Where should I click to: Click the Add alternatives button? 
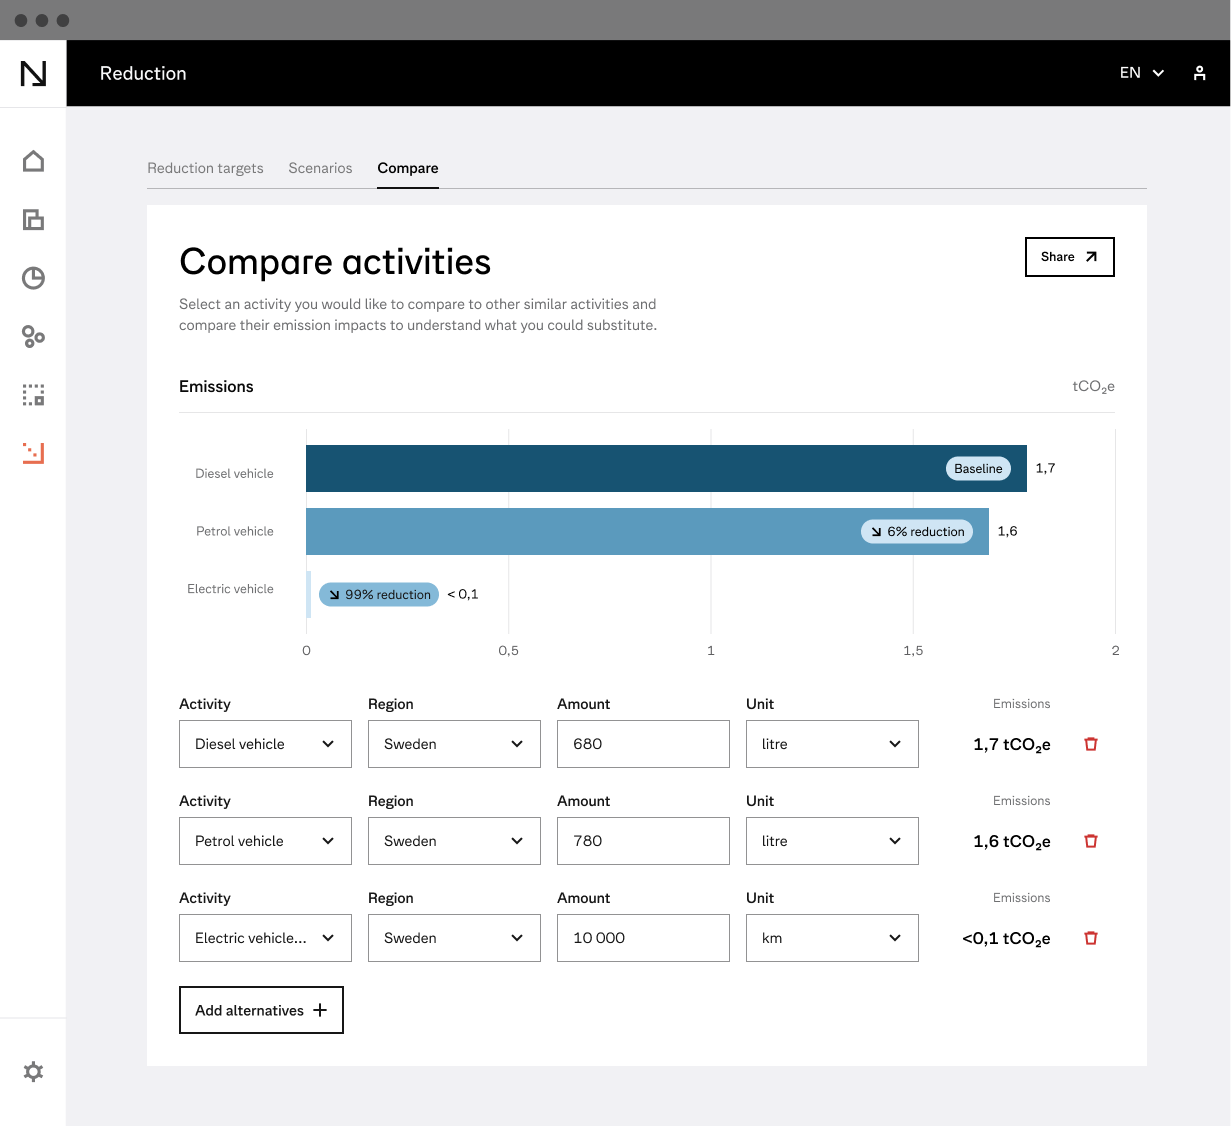(261, 1010)
